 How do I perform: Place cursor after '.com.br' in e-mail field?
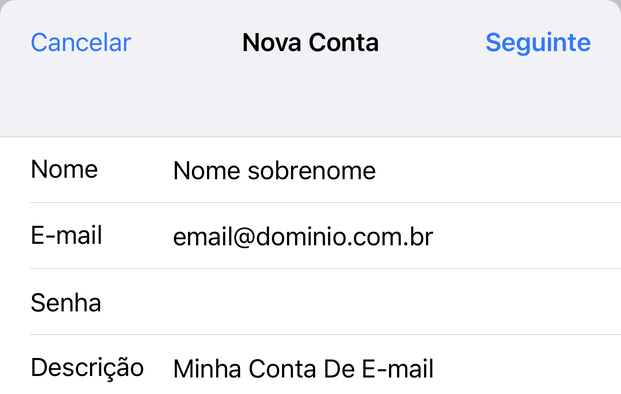coord(434,237)
